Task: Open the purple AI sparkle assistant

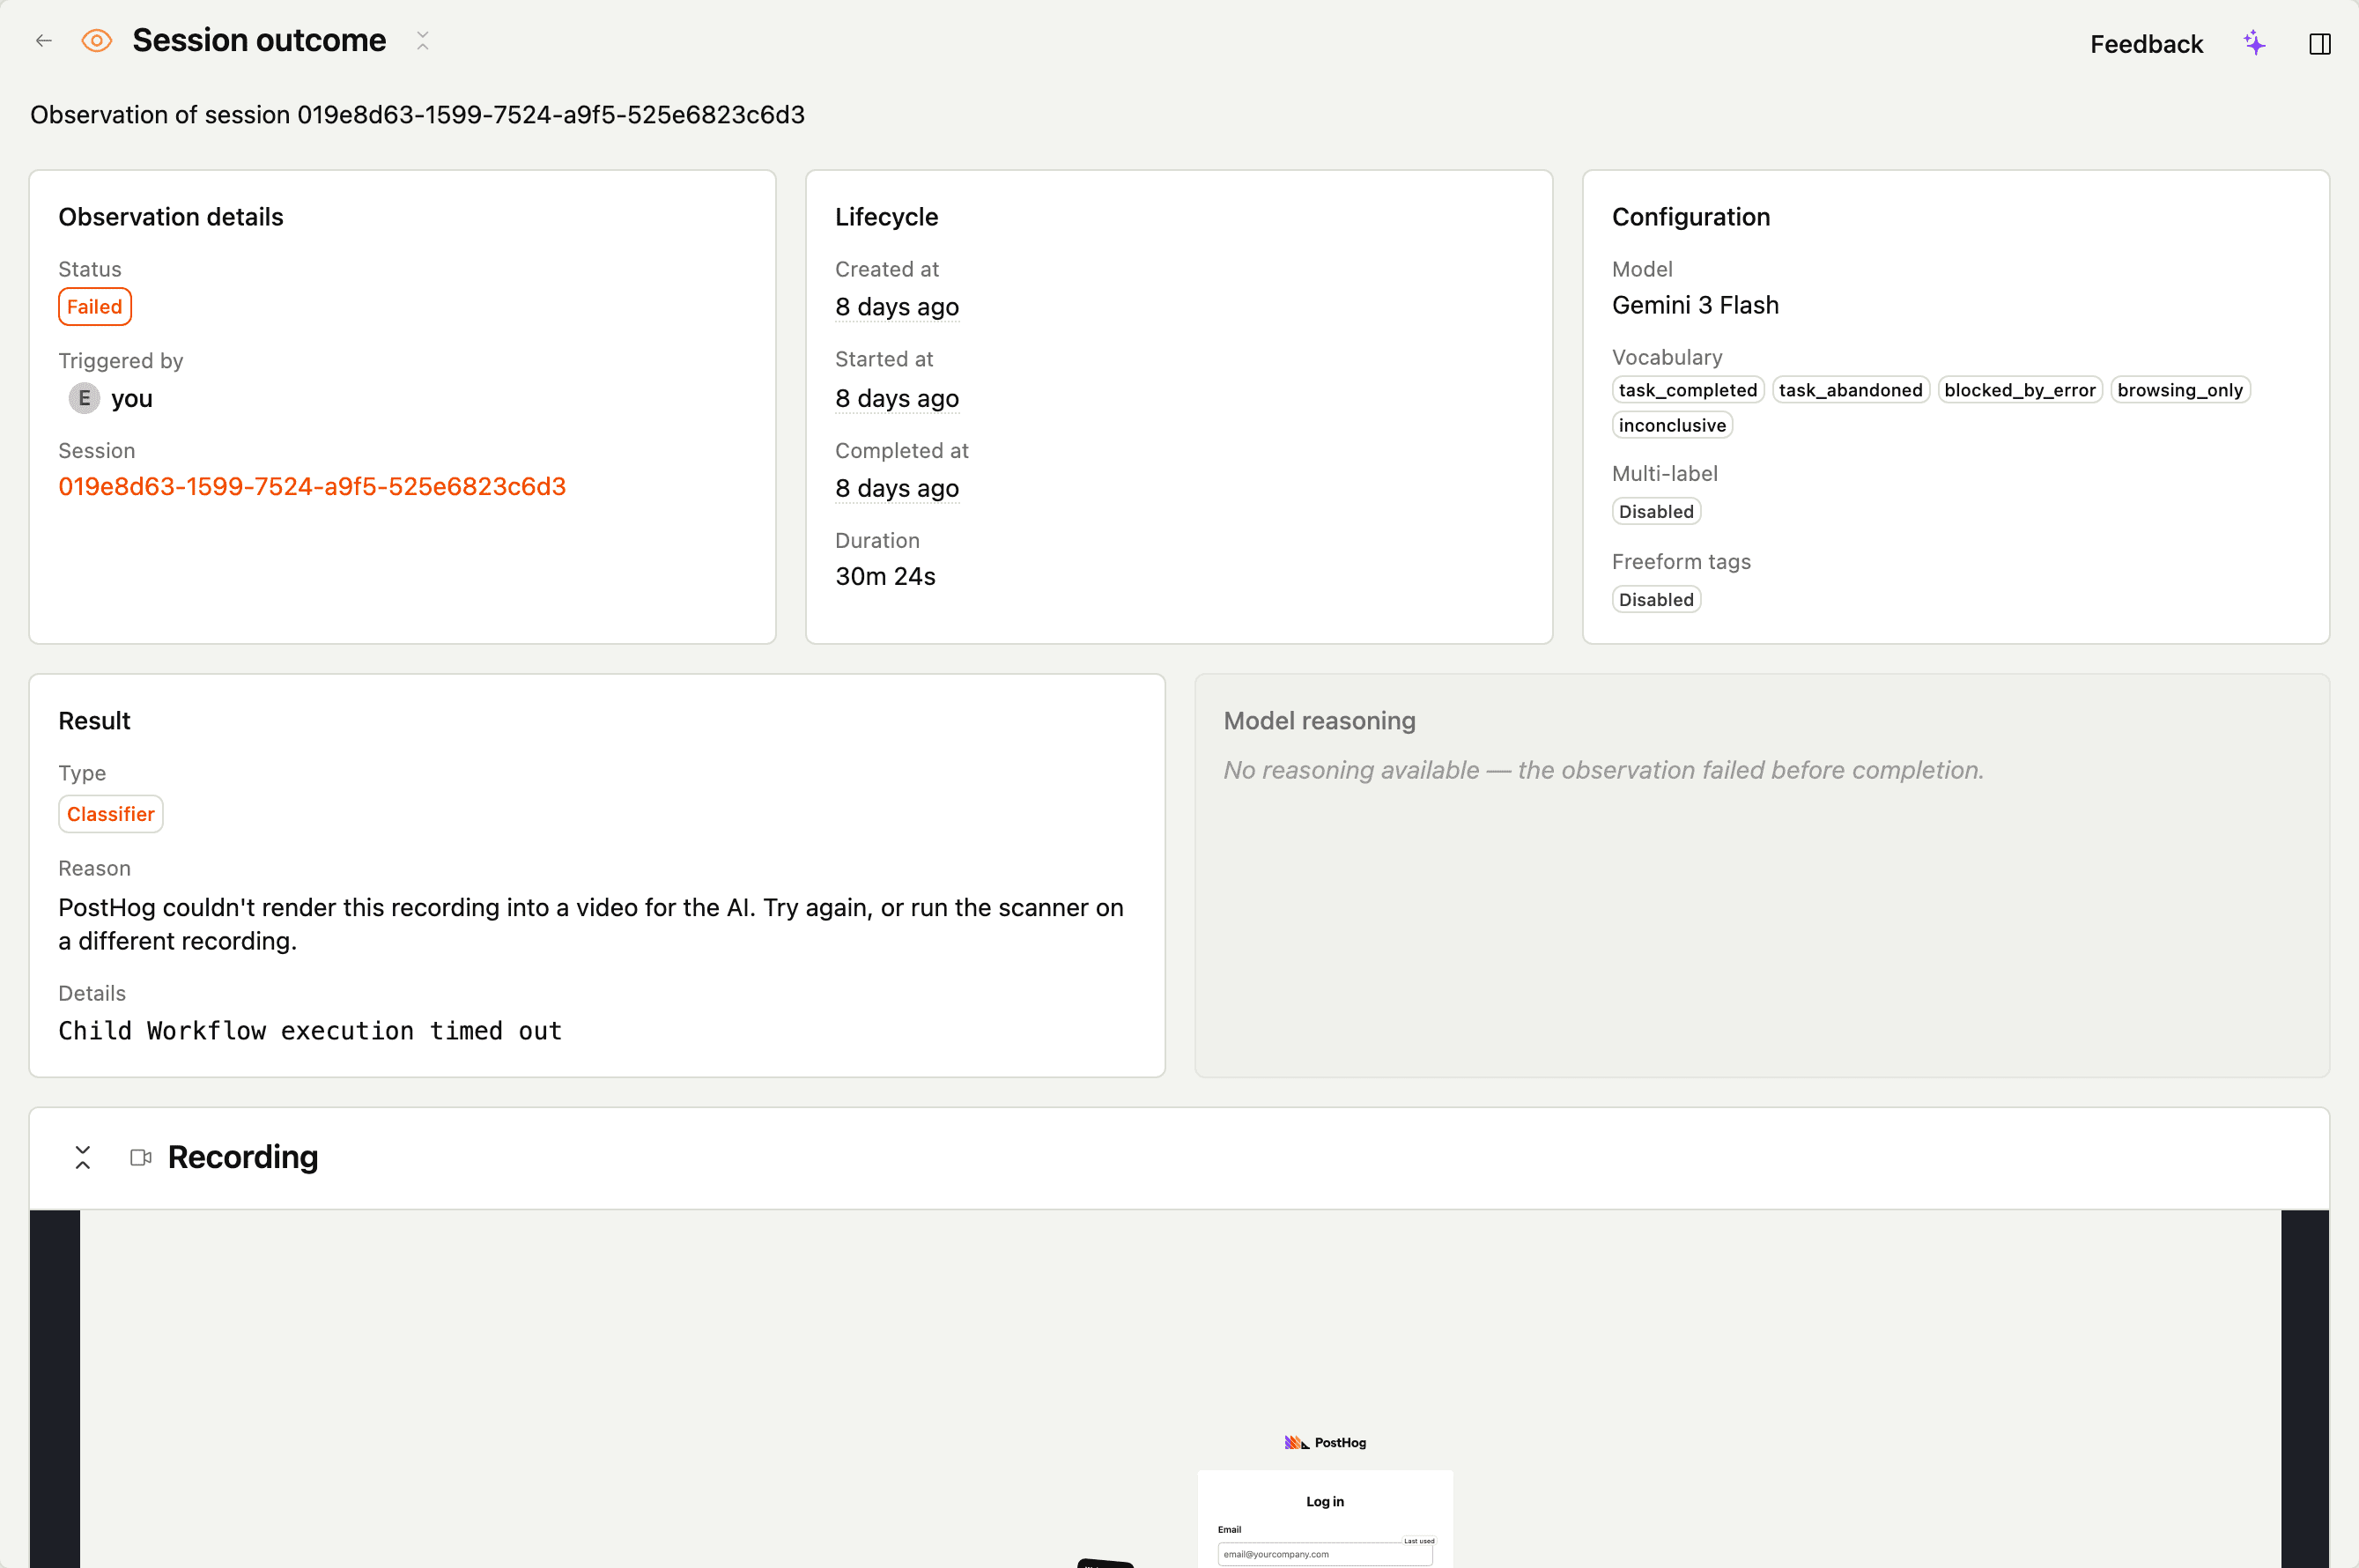Action: (x=2254, y=43)
